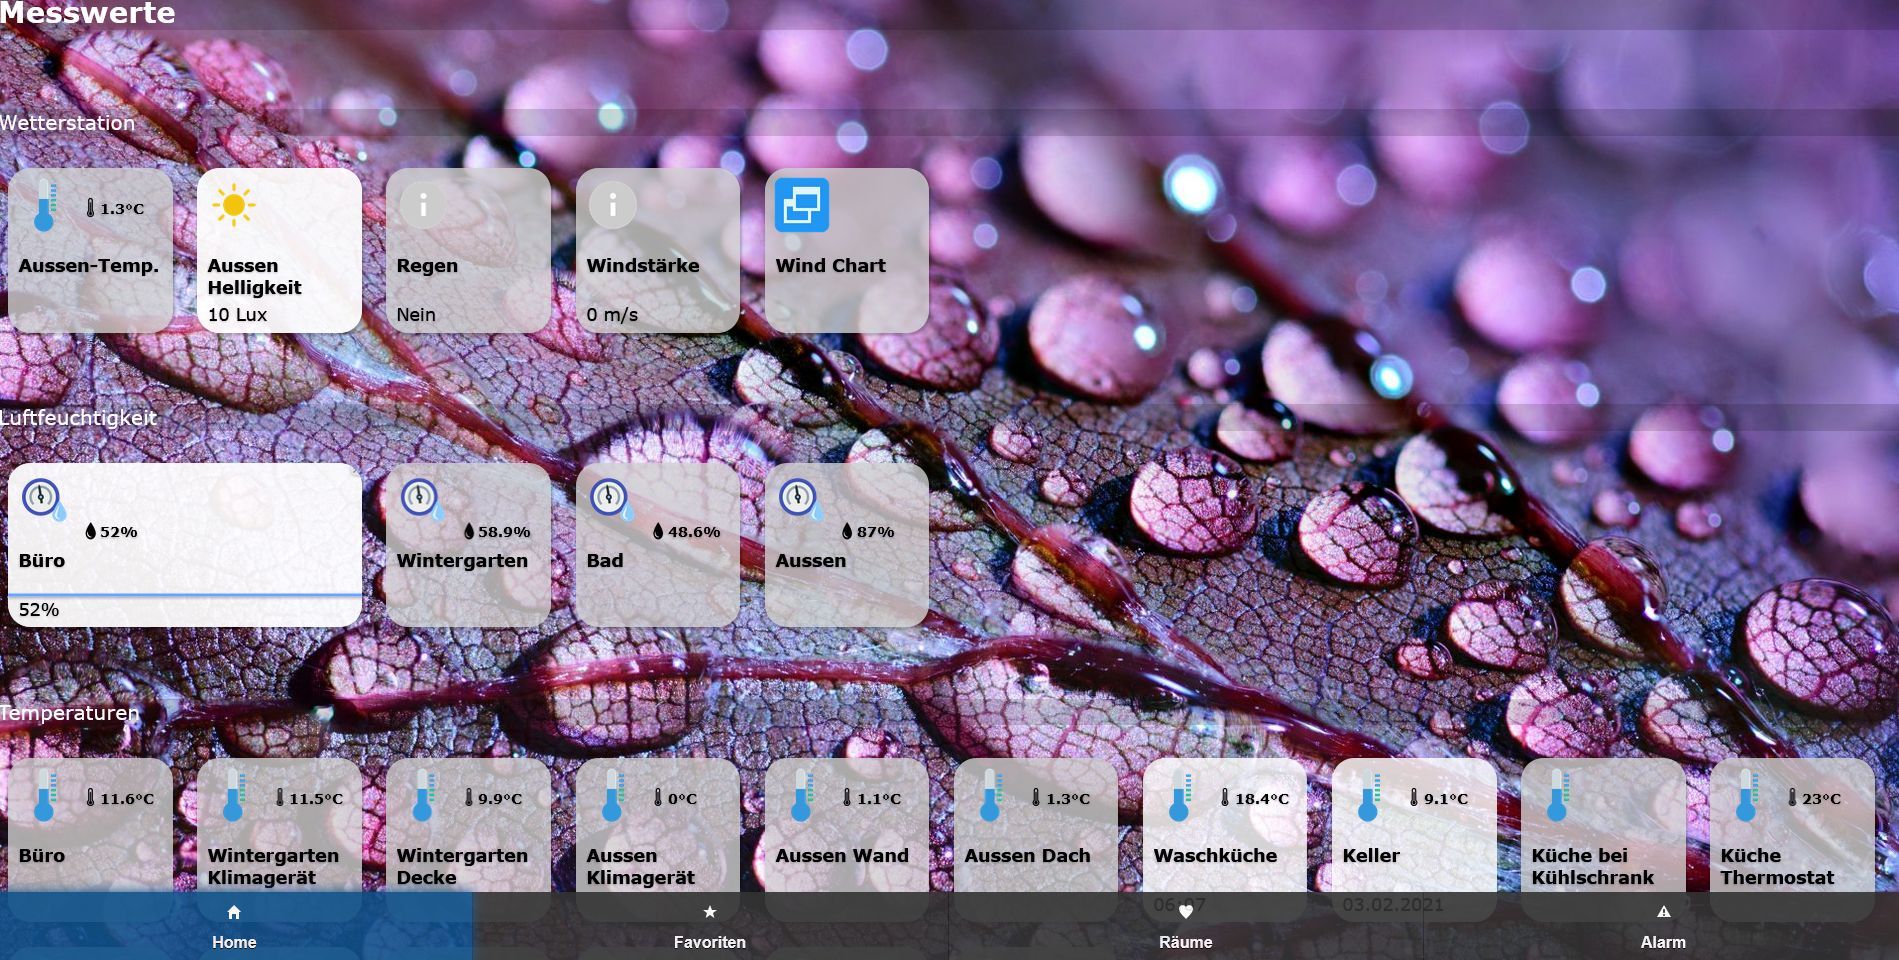Click the Messwerte page title
The height and width of the screenshot is (960, 1899).
pos(87,13)
